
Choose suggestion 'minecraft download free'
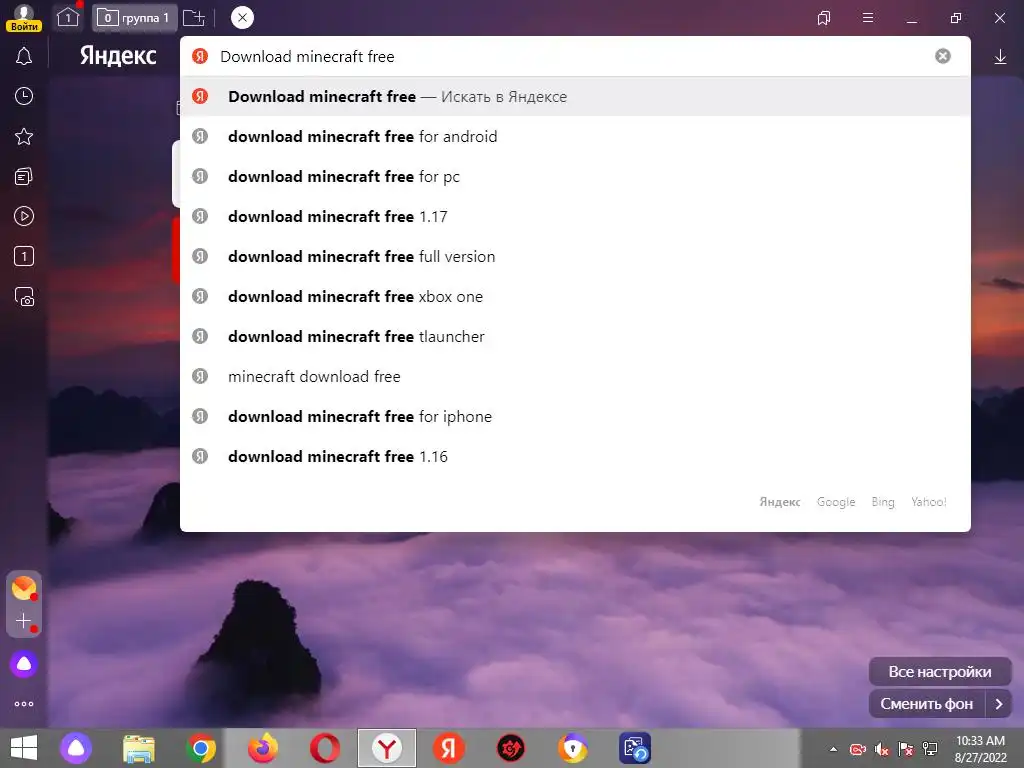coord(575,376)
